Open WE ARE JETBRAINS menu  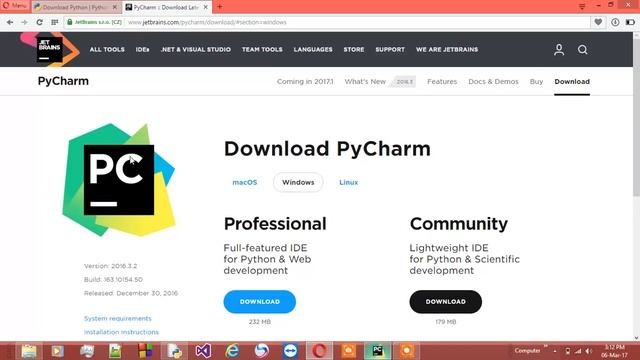tap(447, 49)
